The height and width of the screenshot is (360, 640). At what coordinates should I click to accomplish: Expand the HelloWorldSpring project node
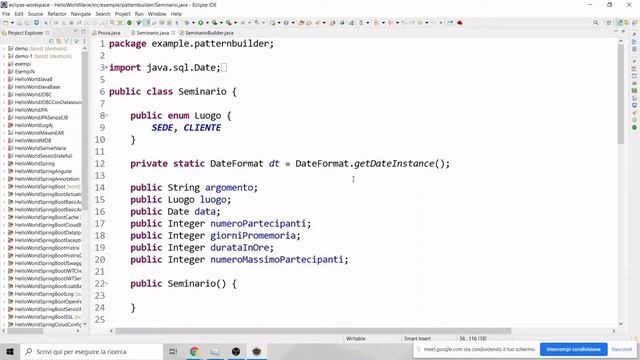click(4, 163)
